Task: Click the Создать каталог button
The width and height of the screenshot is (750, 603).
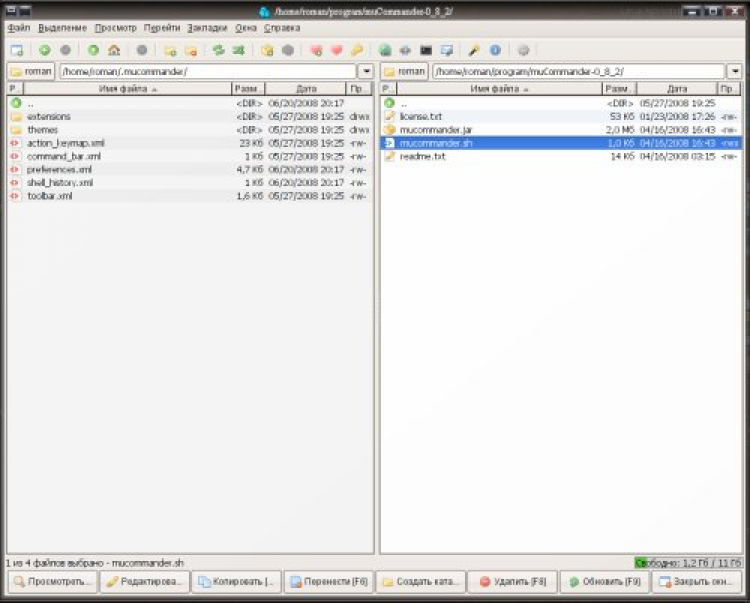Action: coord(421,581)
